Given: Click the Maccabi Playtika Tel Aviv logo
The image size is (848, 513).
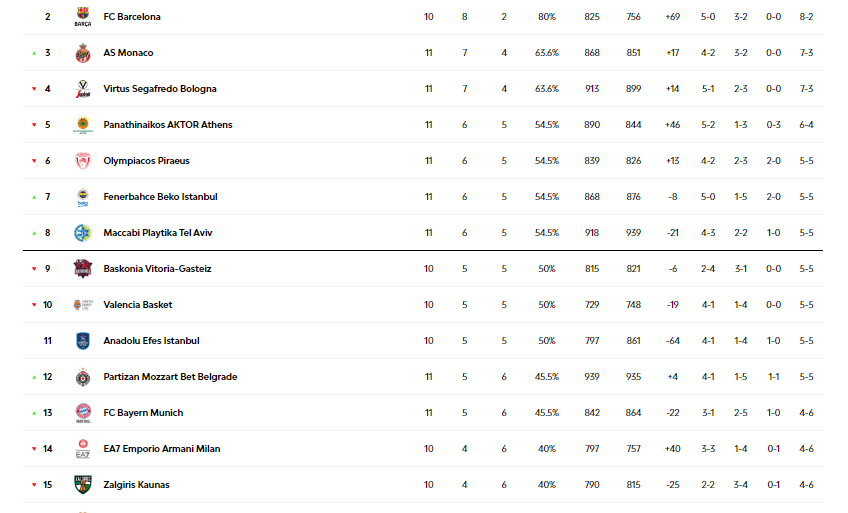Looking at the screenshot, I should click(x=83, y=233).
